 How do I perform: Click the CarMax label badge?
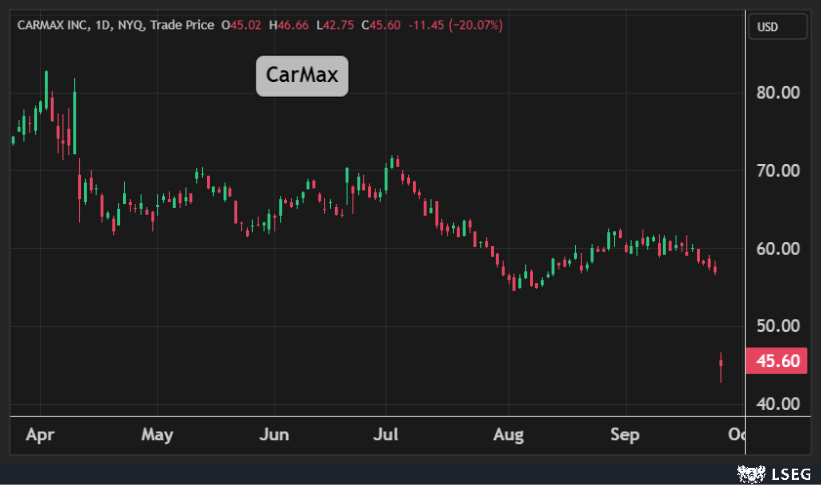[x=302, y=76]
